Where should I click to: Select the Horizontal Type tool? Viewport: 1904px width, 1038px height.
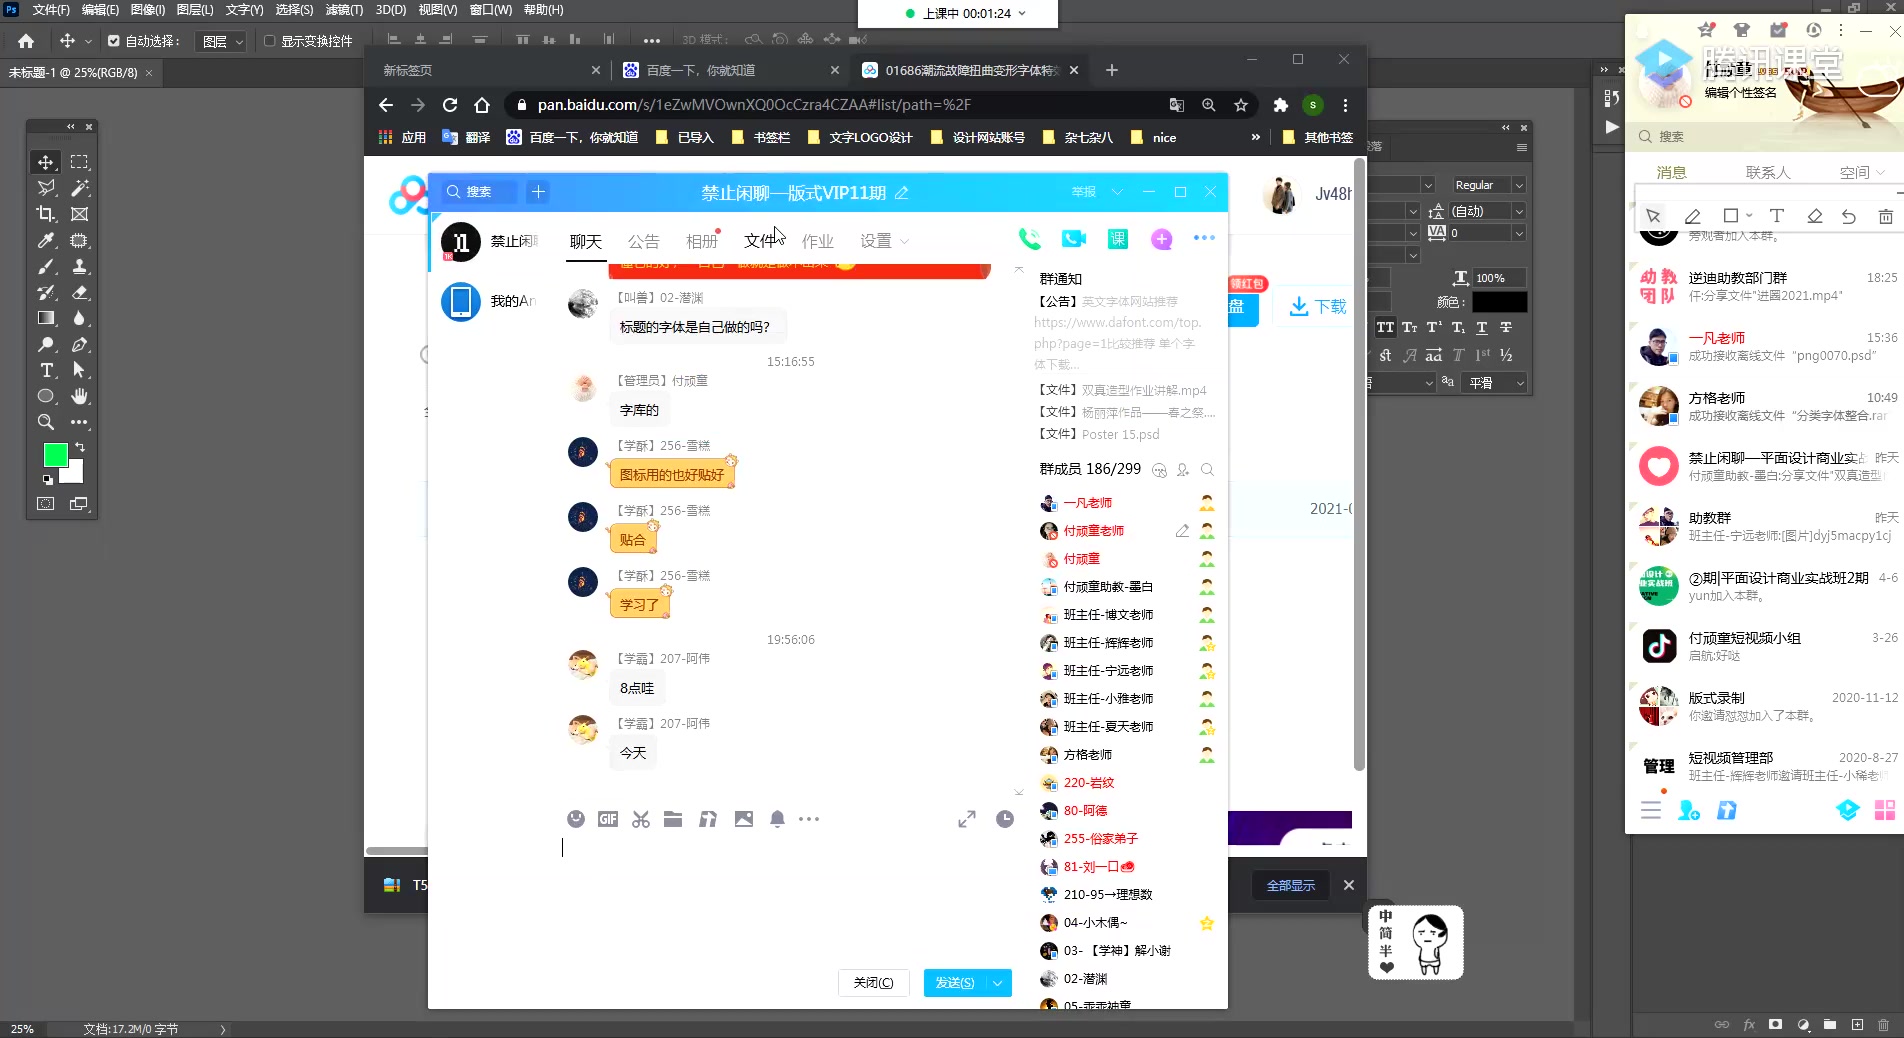coord(46,370)
